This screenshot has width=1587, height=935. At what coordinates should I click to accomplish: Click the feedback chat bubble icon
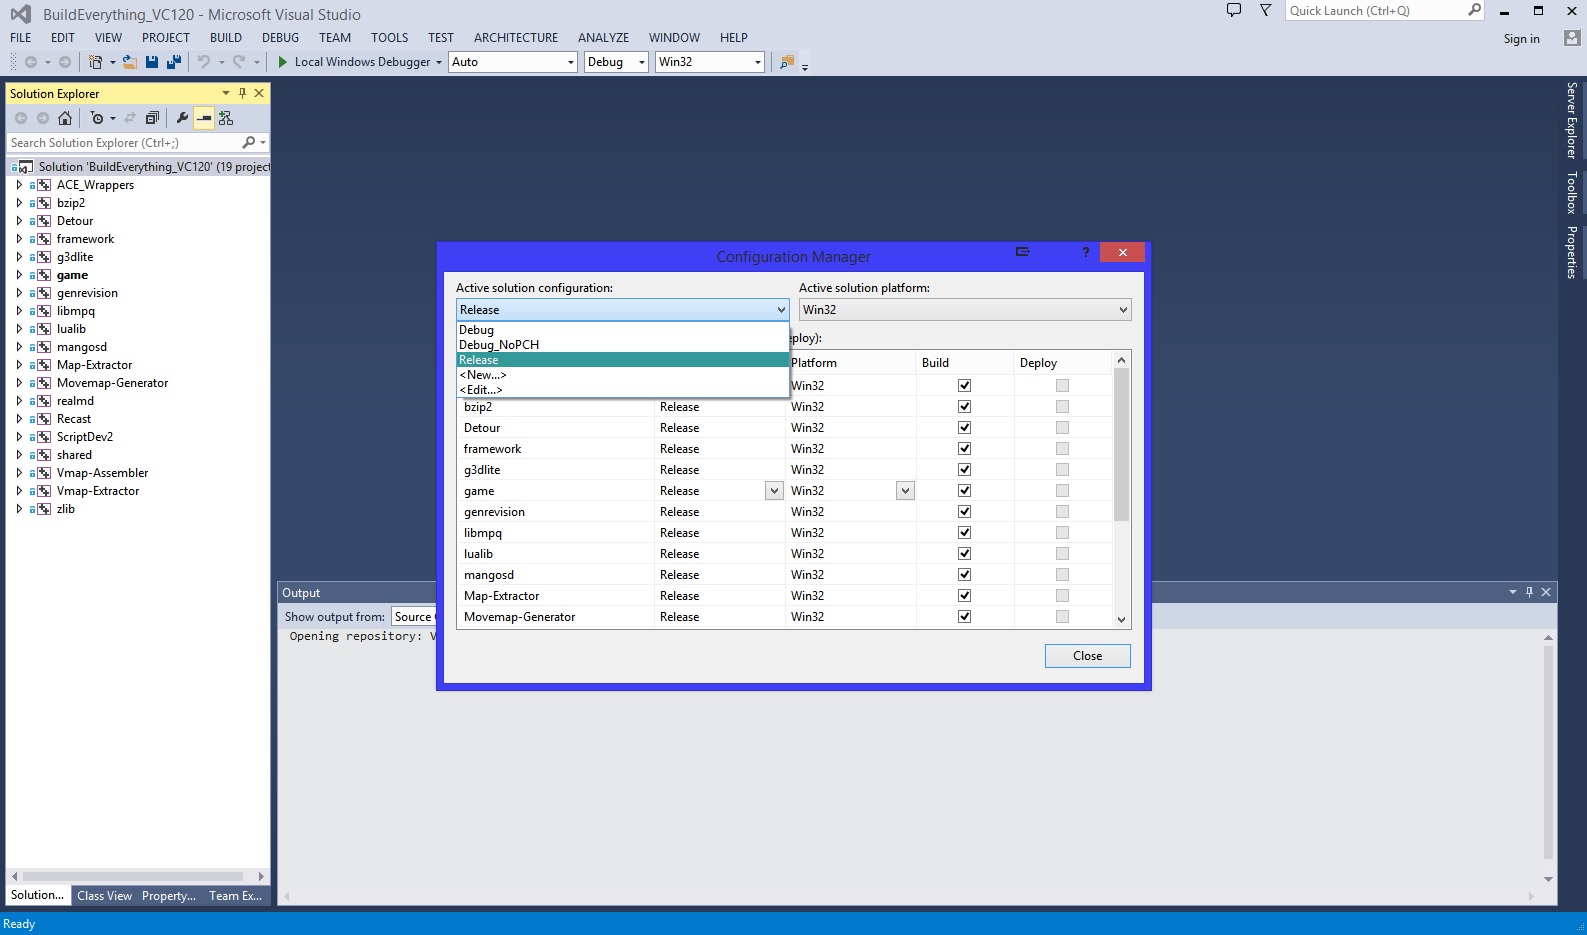1234,10
